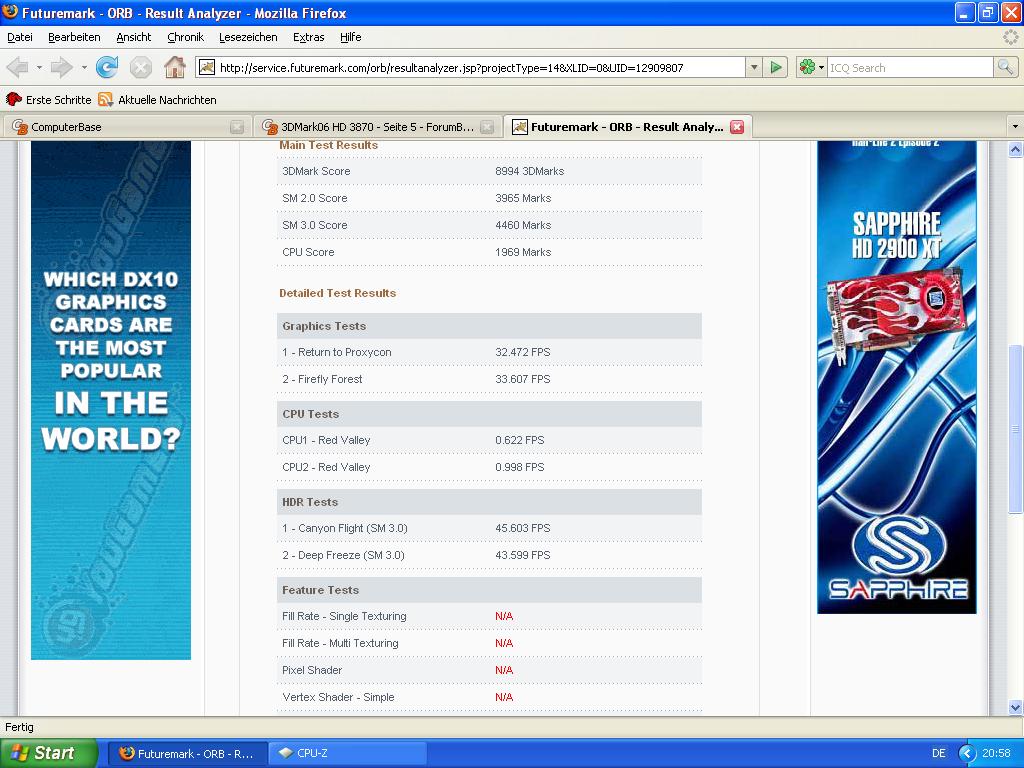Click the Deep Freeze 43.599 FPS value
This screenshot has width=1024, height=768.
[x=522, y=555]
